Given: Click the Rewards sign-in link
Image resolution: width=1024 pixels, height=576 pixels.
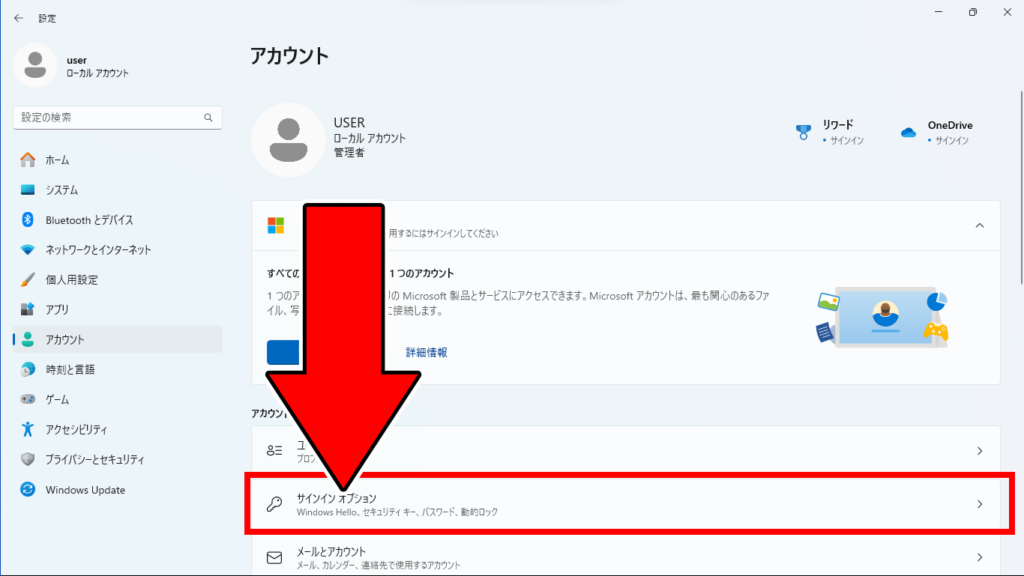Looking at the screenshot, I should (x=843, y=141).
